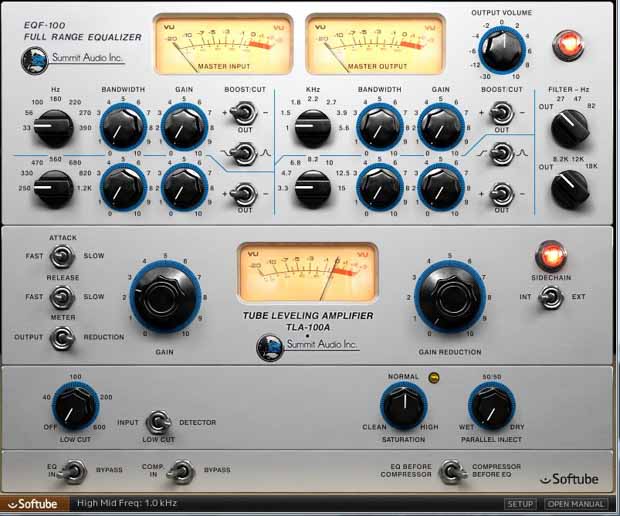The height and width of the screenshot is (516, 620).
Task: Click the red lamp above Sidechain
Action: pyautogui.click(x=549, y=254)
